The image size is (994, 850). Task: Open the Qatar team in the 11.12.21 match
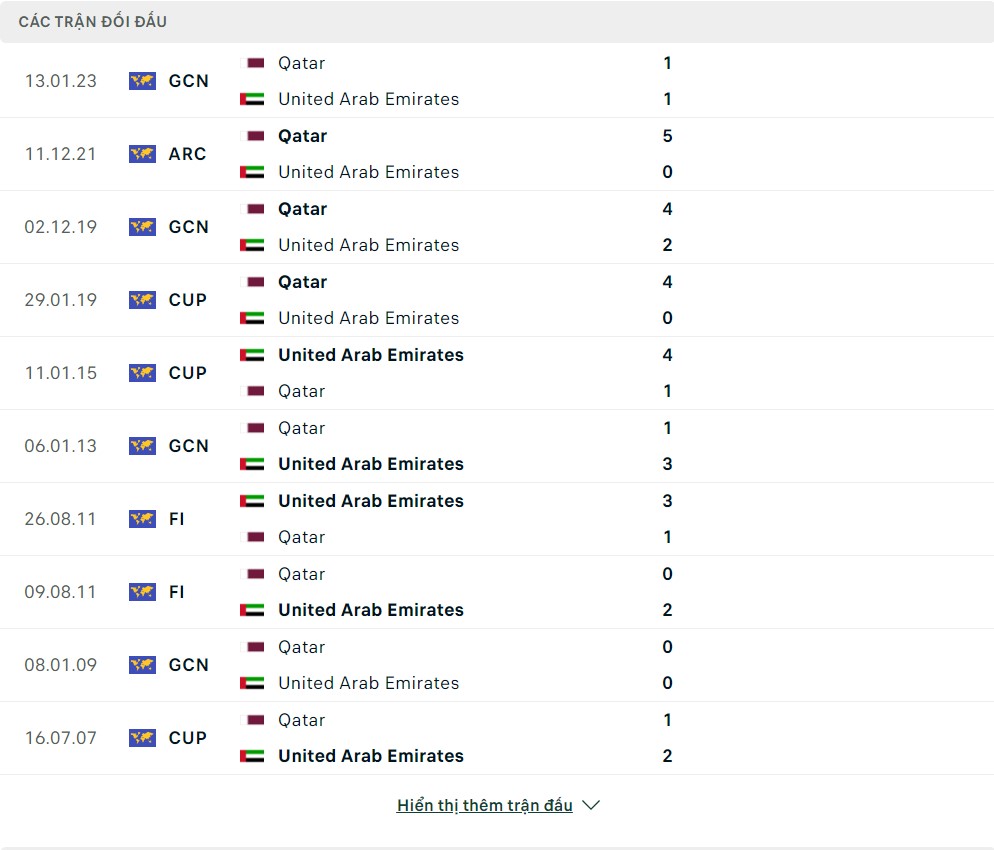(x=302, y=136)
